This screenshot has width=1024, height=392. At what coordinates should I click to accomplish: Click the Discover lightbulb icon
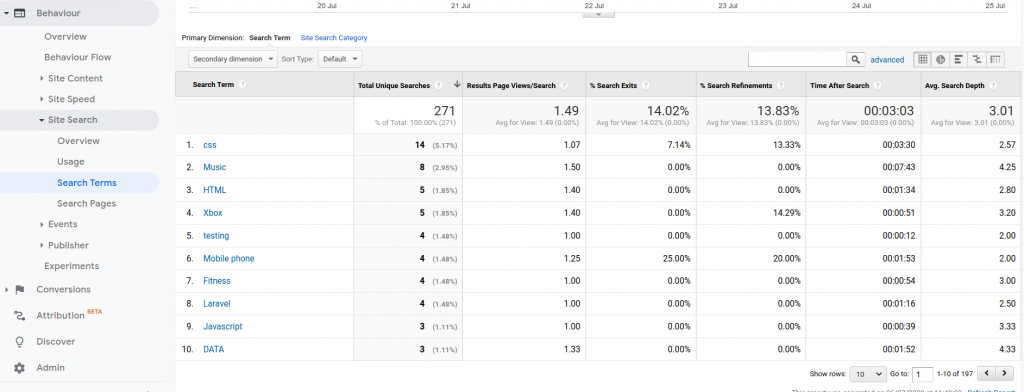coord(20,342)
